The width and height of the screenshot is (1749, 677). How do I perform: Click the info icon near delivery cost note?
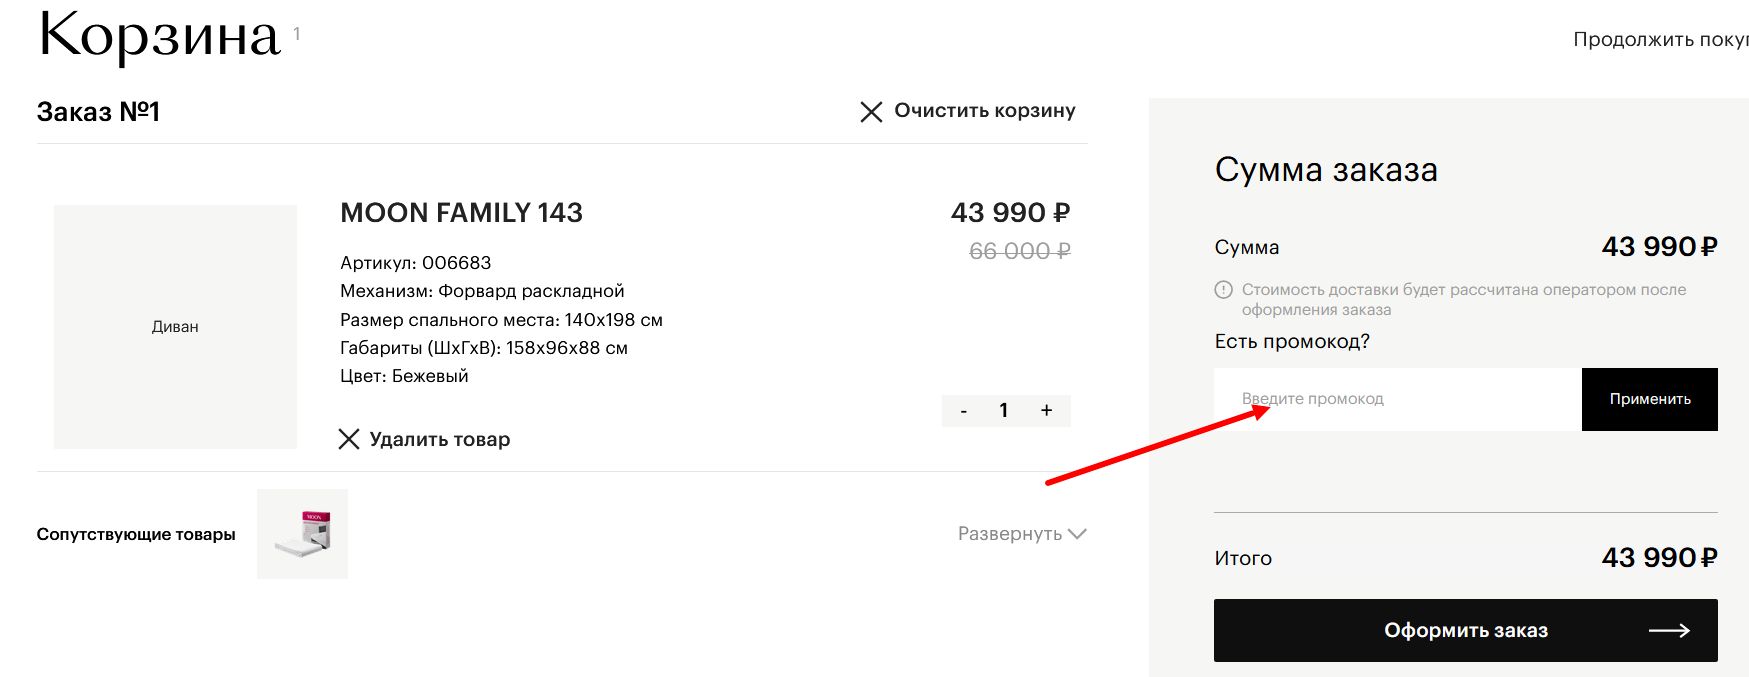coord(1223,290)
